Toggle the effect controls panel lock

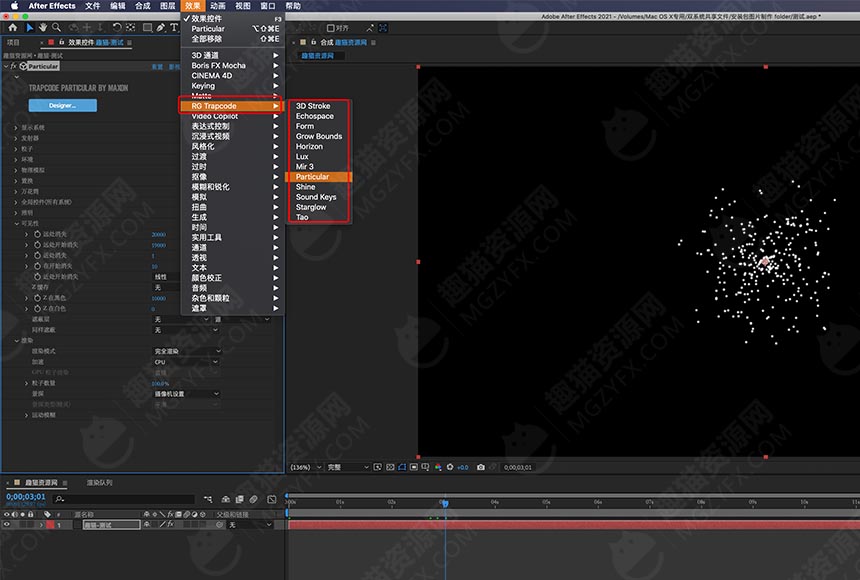pyautogui.click(x=61, y=42)
